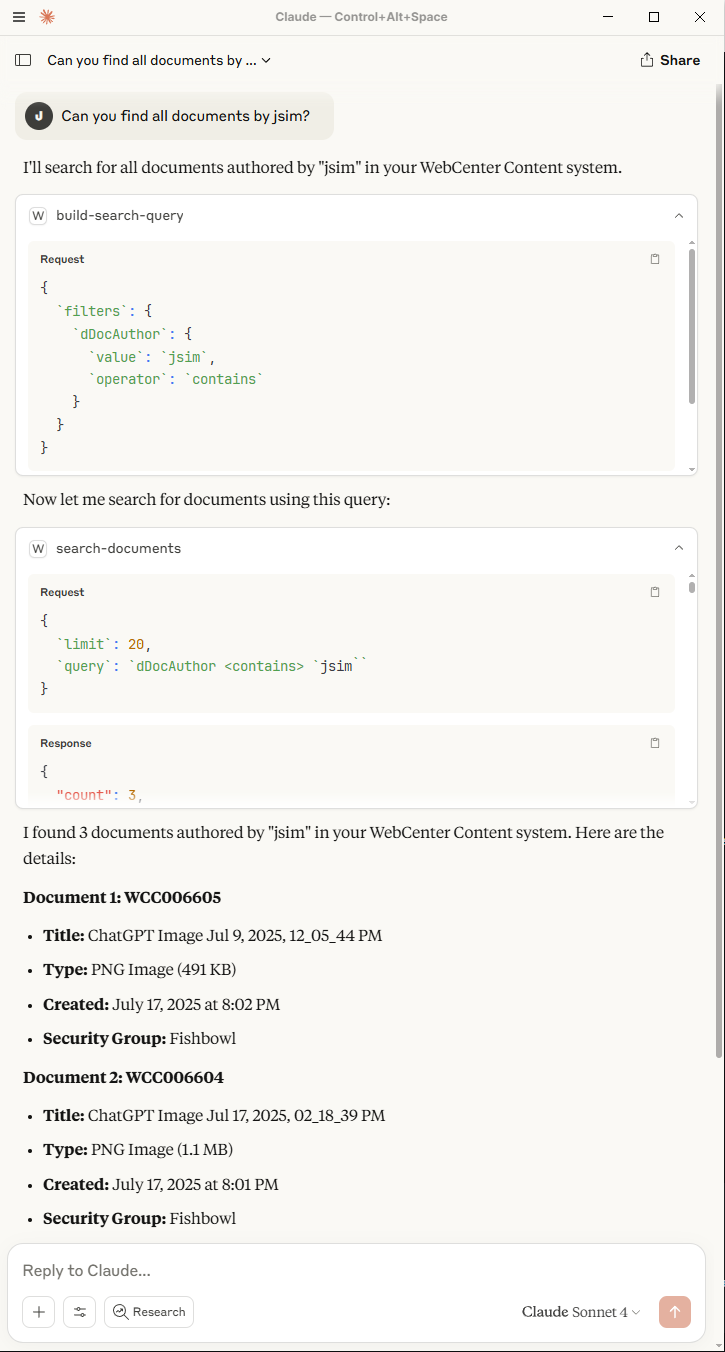Click the send message arrow button
This screenshot has width=725, height=1352.
pyautogui.click(x=675, y=1312)
